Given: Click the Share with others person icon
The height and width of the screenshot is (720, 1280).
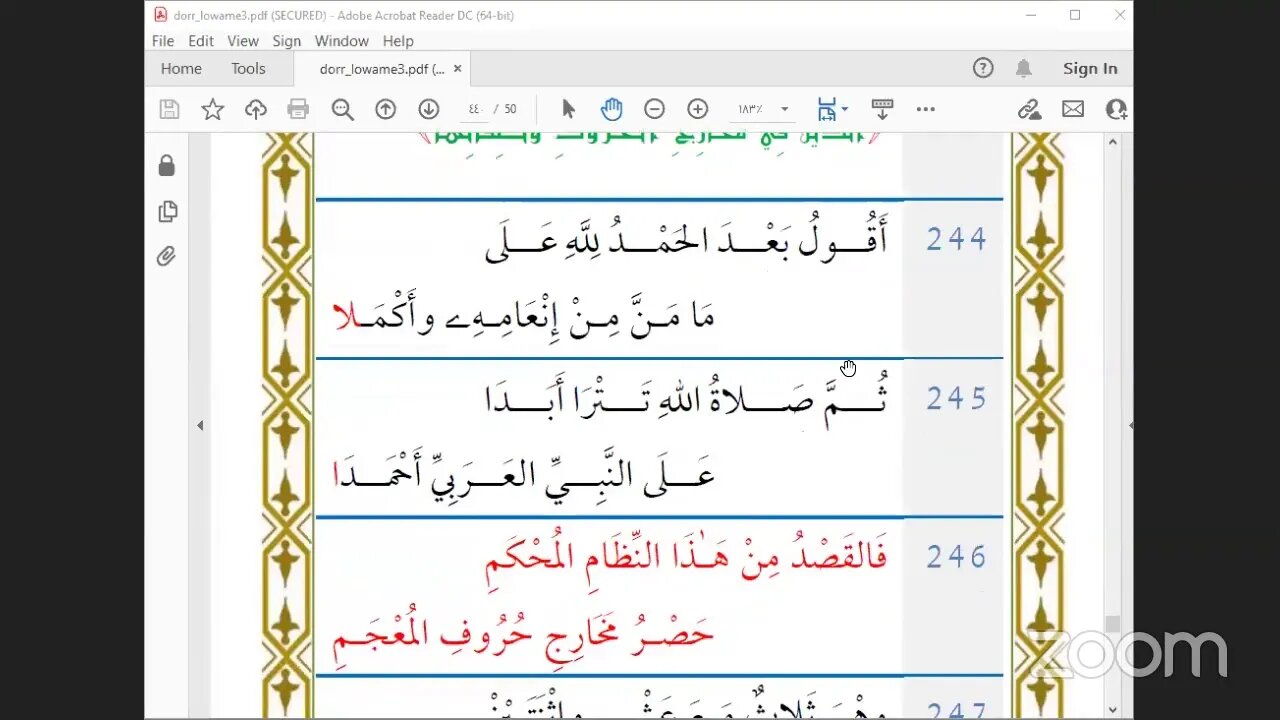Looking at the screenshot, I should coord(1117,109).
